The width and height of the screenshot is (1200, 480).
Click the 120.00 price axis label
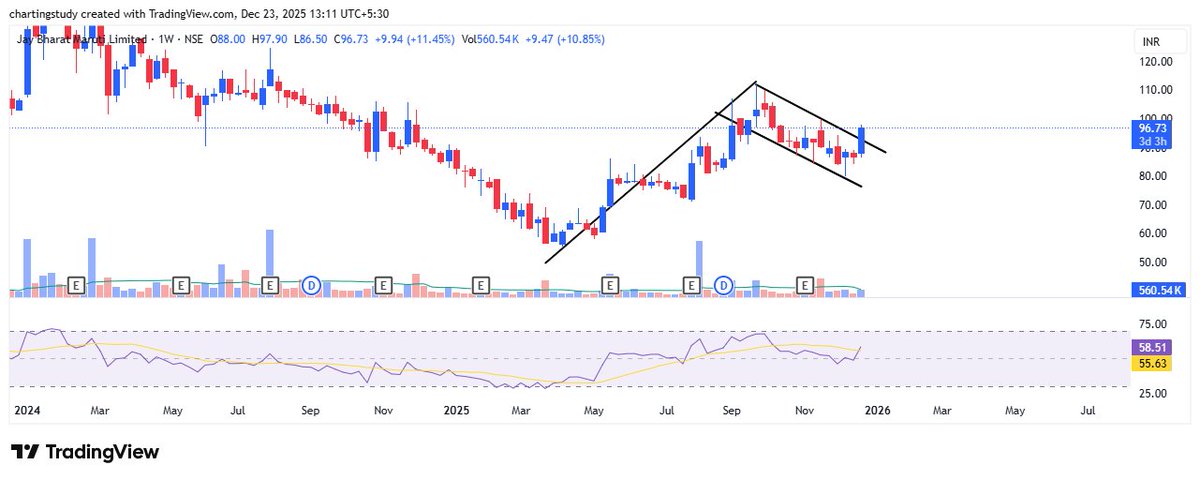pyautogui.click(x=1155, y=61)
